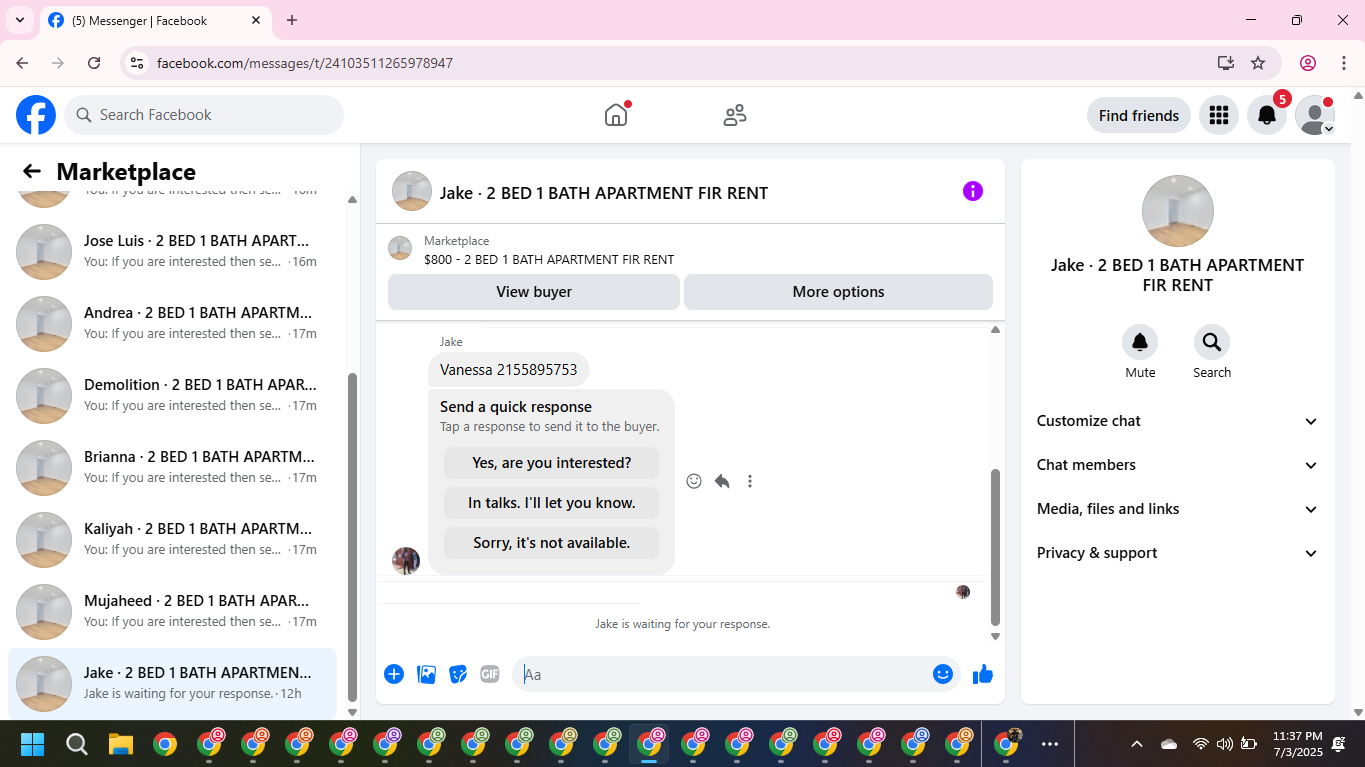This screenshot has width=1365, height=767.
Task: Click the conversation list scrollbar
Action: [x=352, y=537]
